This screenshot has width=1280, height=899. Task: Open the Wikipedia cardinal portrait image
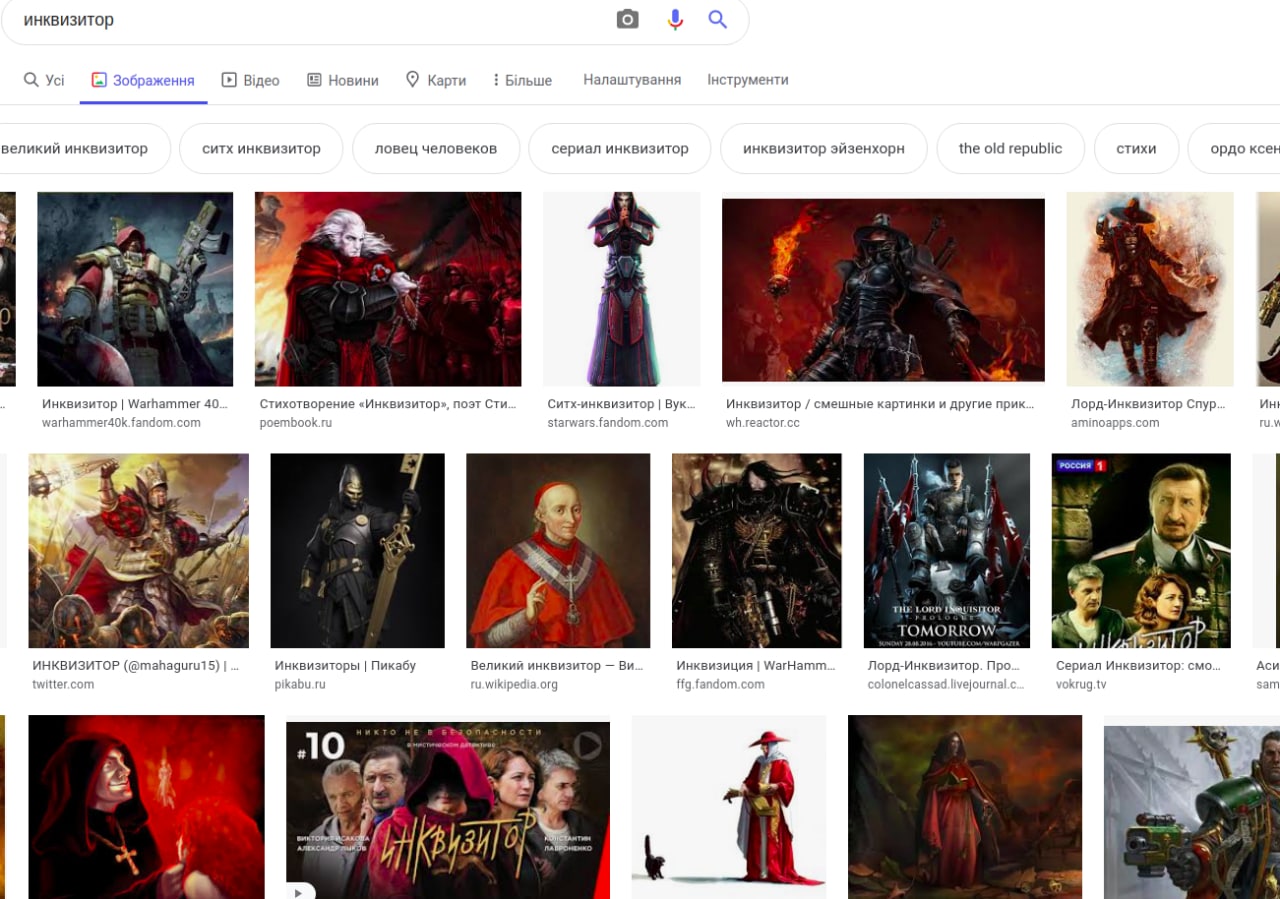coord(558,551)
